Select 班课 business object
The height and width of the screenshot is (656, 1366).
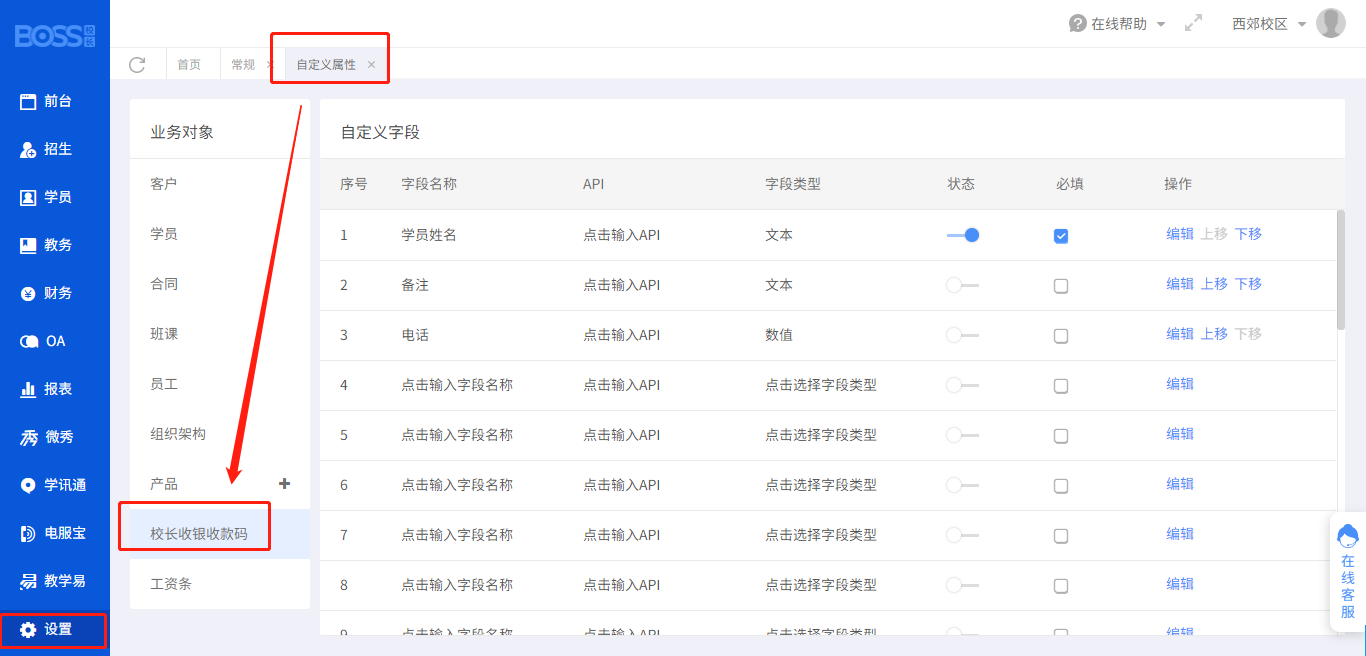point(220,334)
